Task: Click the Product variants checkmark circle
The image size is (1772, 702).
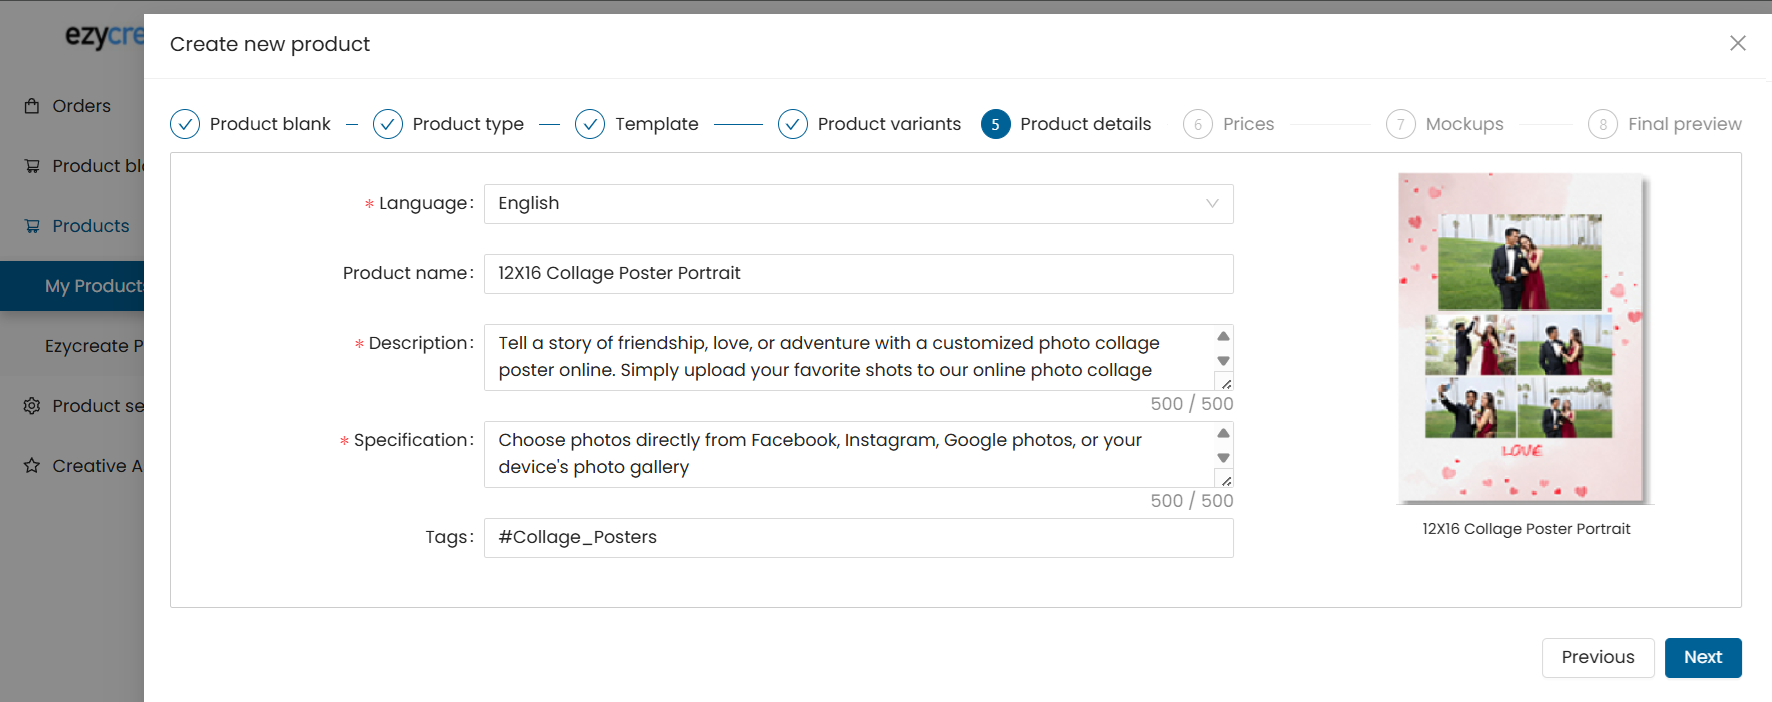Action: pyautogui.click(x=793, y=124)
